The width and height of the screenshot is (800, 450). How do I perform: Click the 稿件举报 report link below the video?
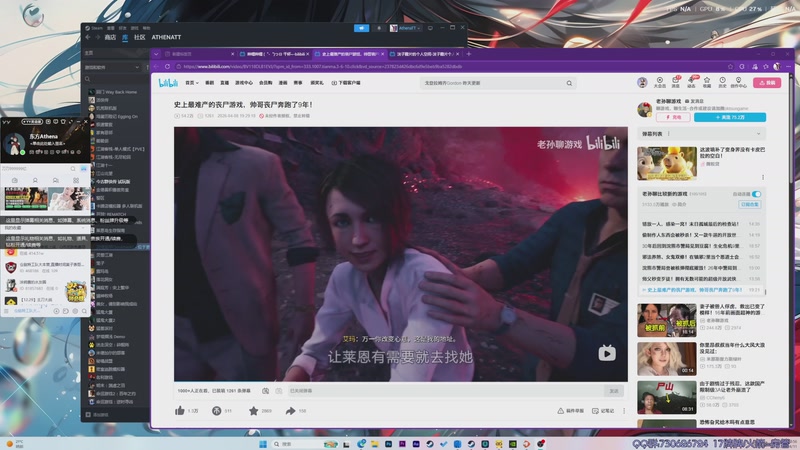[x=571, y=411]
